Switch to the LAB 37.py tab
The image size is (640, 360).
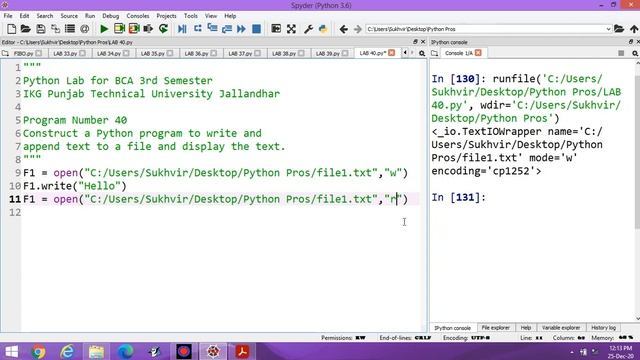point(240,53)
